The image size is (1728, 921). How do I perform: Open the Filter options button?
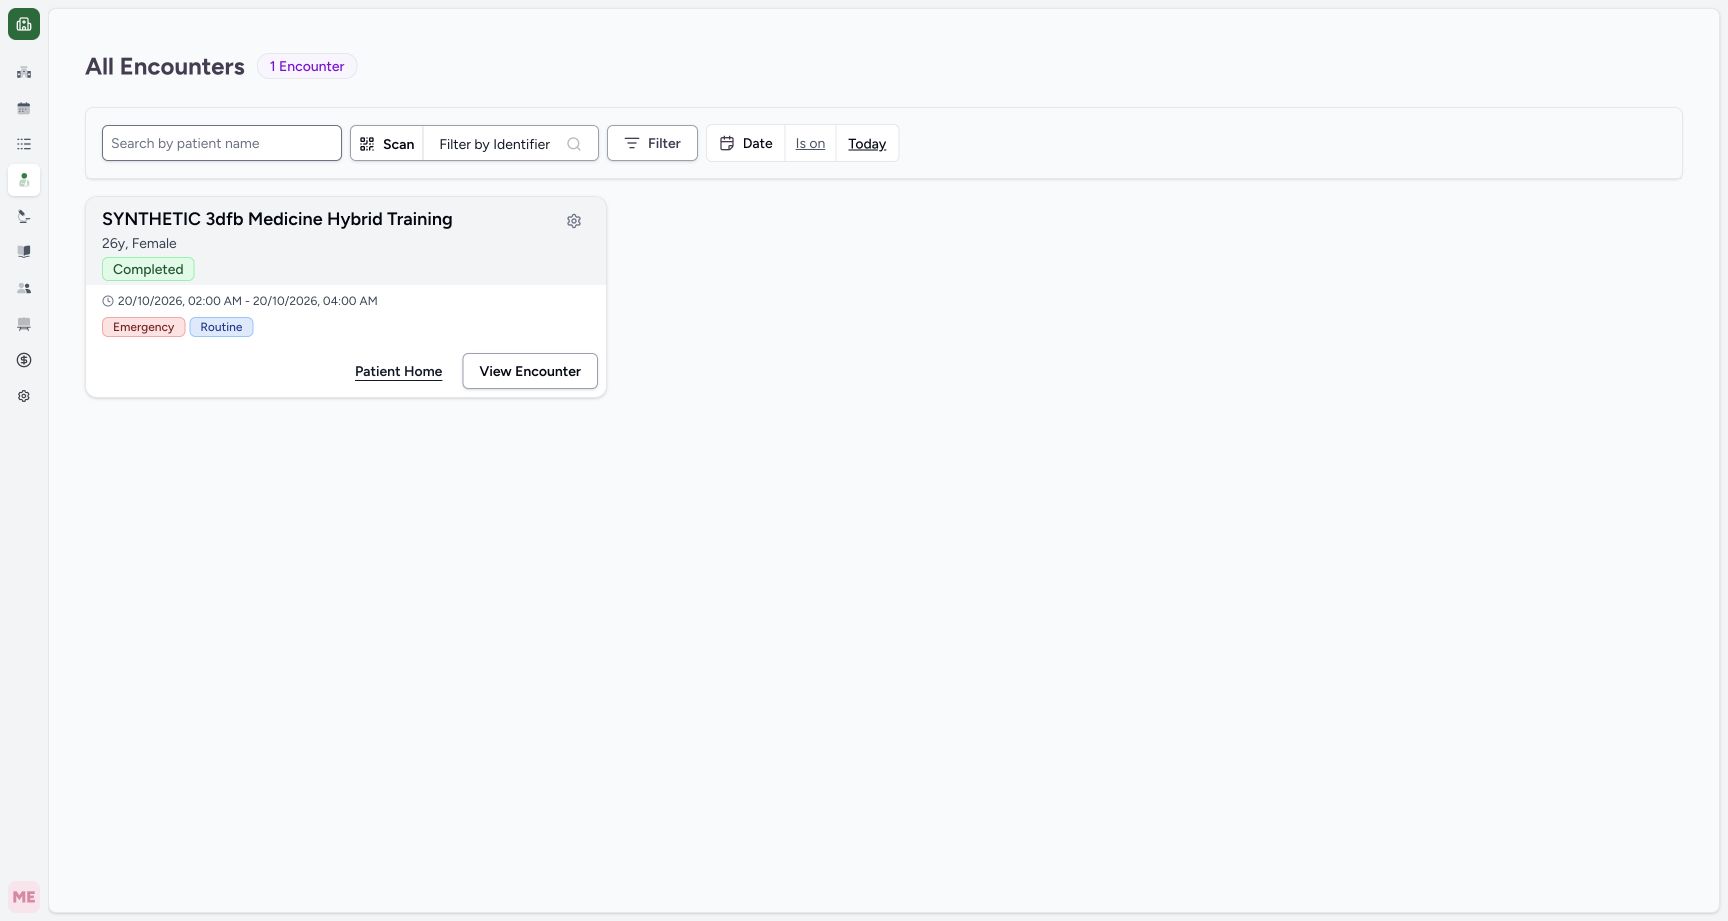pos(652,144)
